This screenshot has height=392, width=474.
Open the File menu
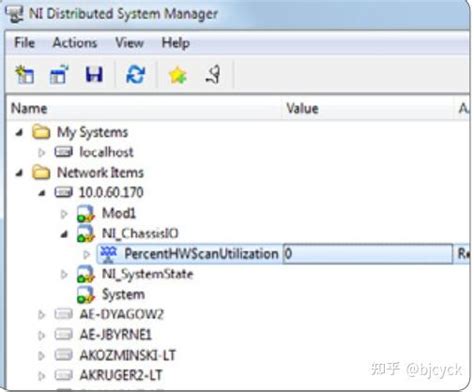click(x=24, y=43)
